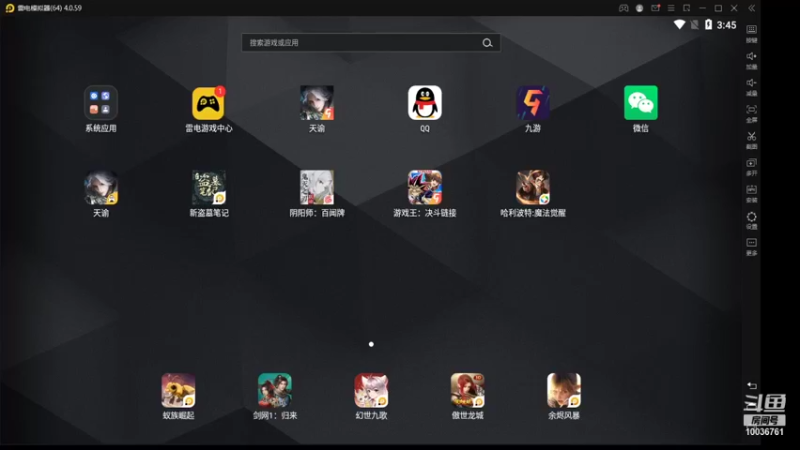The image size is (800, 450).
Task: Open 剑网1：归来 from the dock
Action: point(274,390)
